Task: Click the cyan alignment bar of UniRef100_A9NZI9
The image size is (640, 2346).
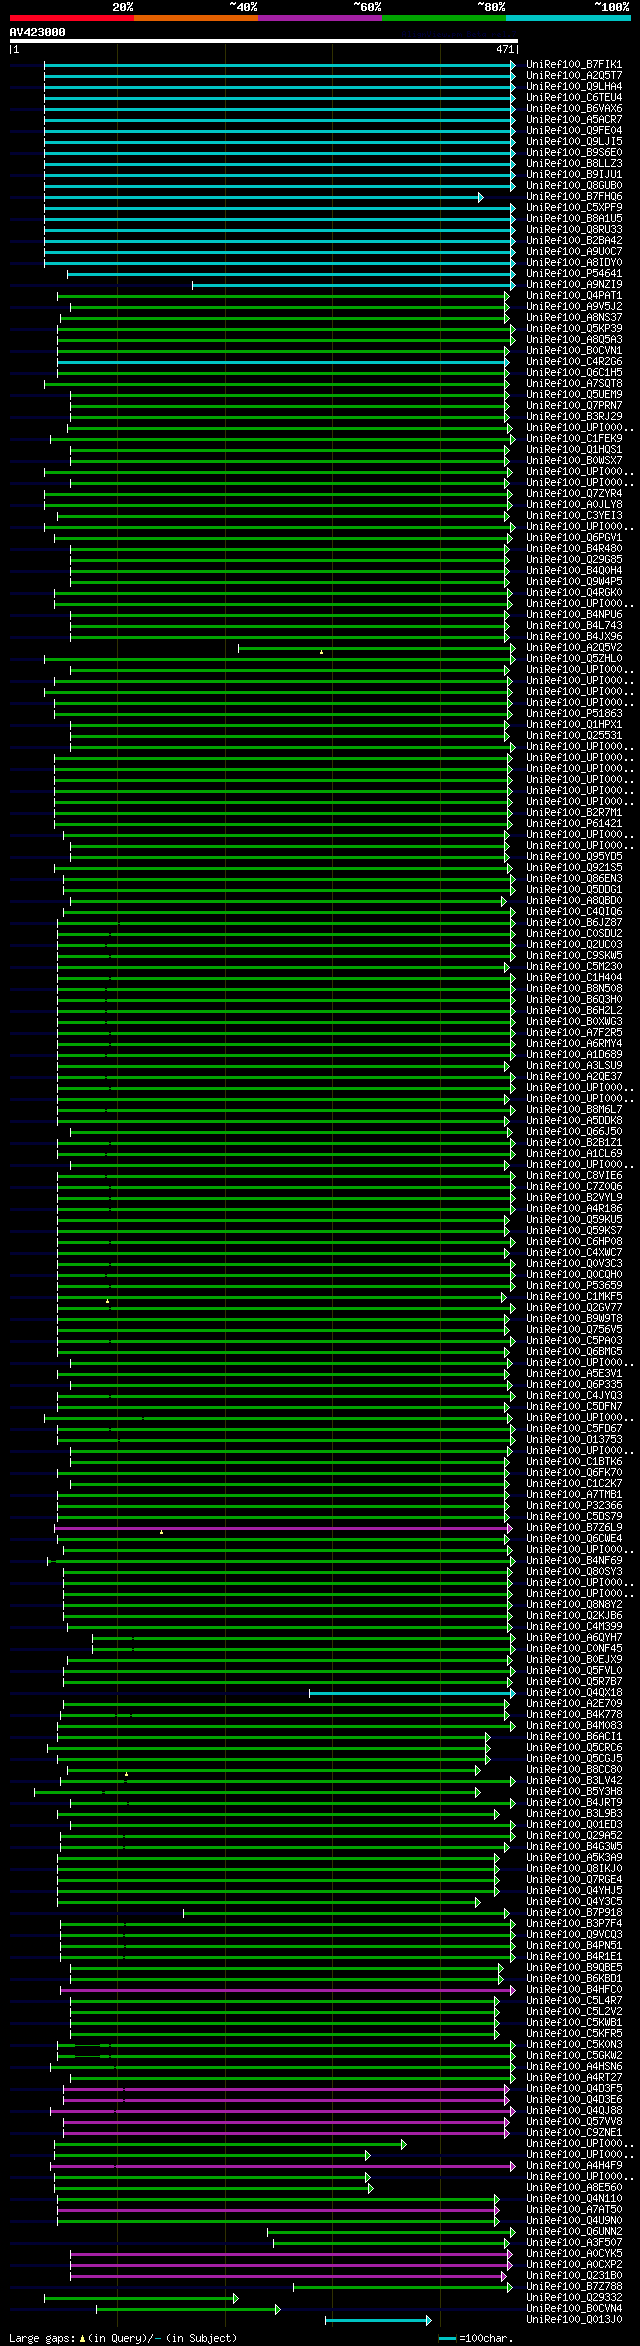Action: [x=354, y=285]
